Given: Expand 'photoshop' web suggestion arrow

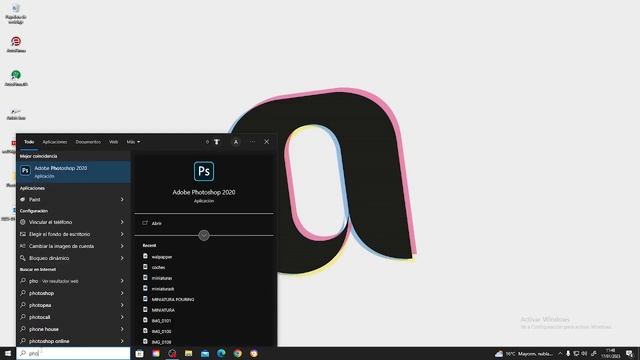Looking at the screenshot, I should [122, 293].
